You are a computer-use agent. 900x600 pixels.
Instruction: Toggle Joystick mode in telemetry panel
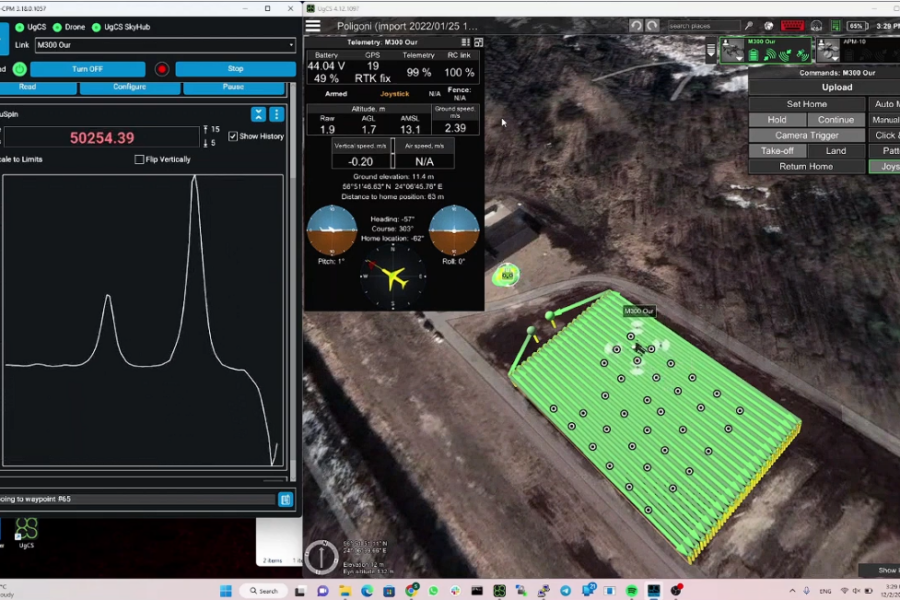click(x=394, y=94)
